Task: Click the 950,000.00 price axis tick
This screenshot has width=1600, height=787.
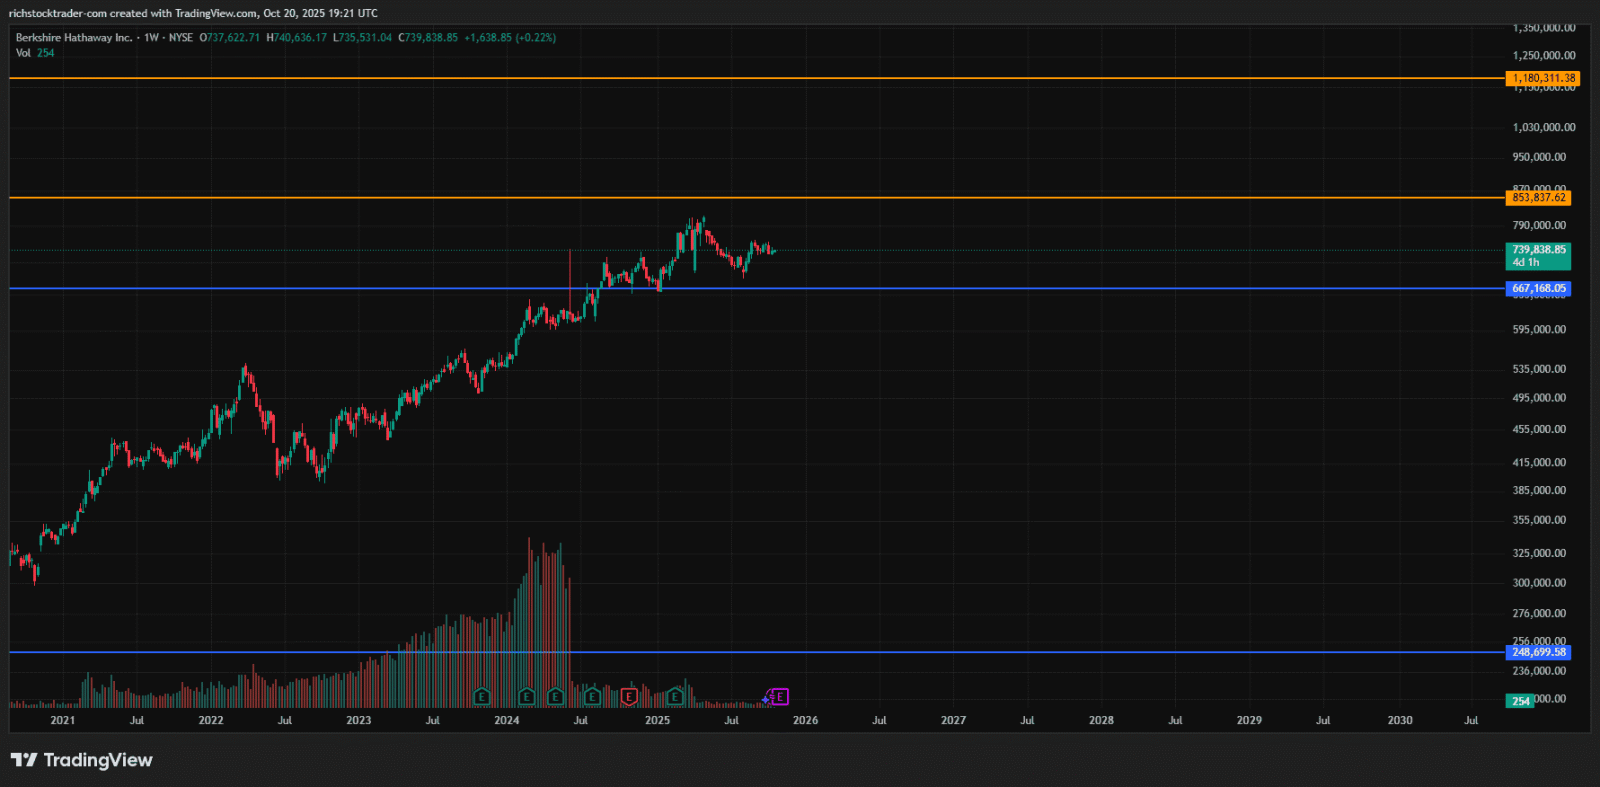Action: (1540, 157)
